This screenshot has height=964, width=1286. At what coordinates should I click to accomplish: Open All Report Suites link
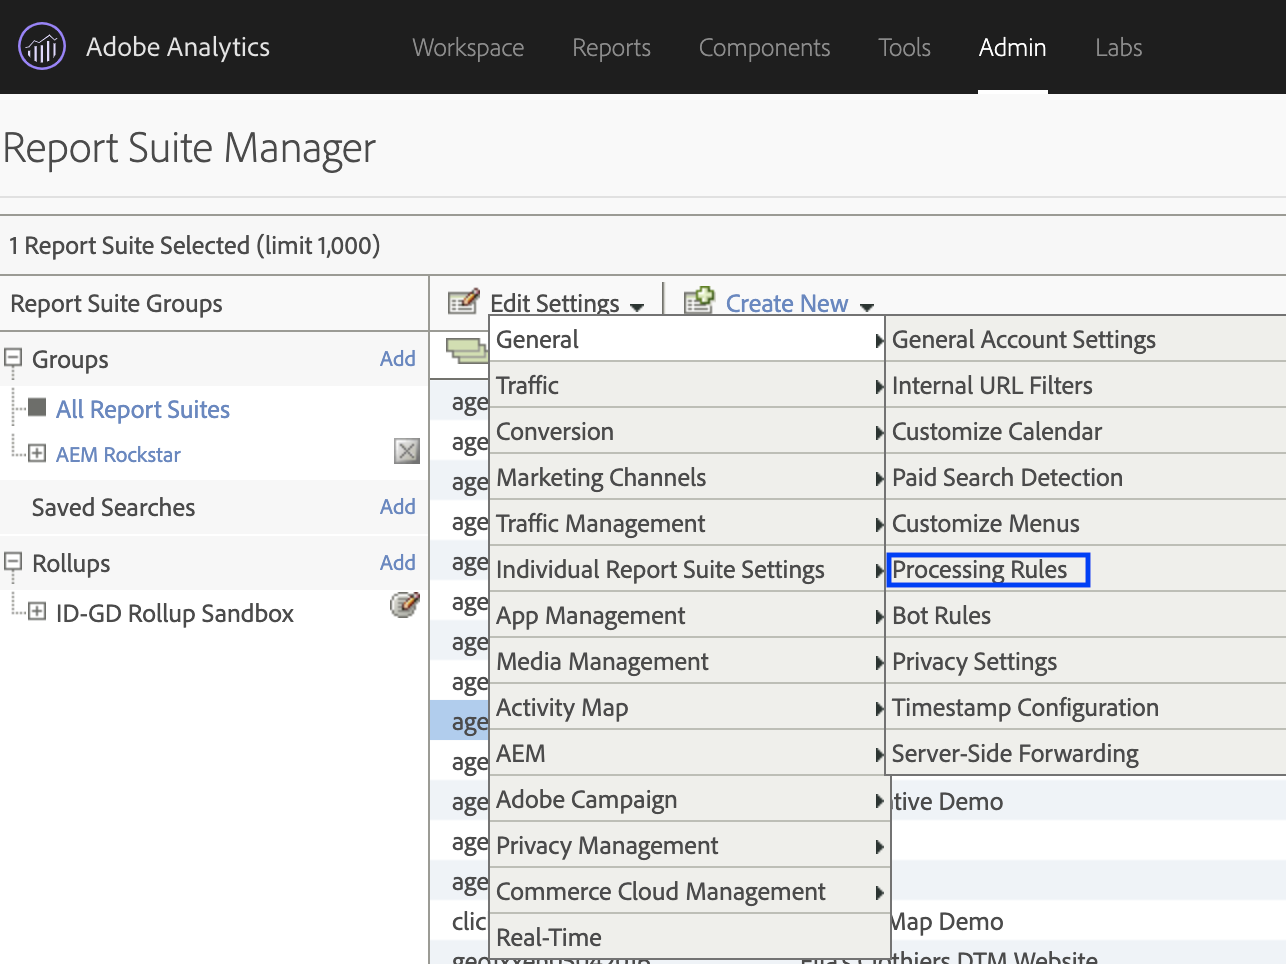click(x=143, y=409)
